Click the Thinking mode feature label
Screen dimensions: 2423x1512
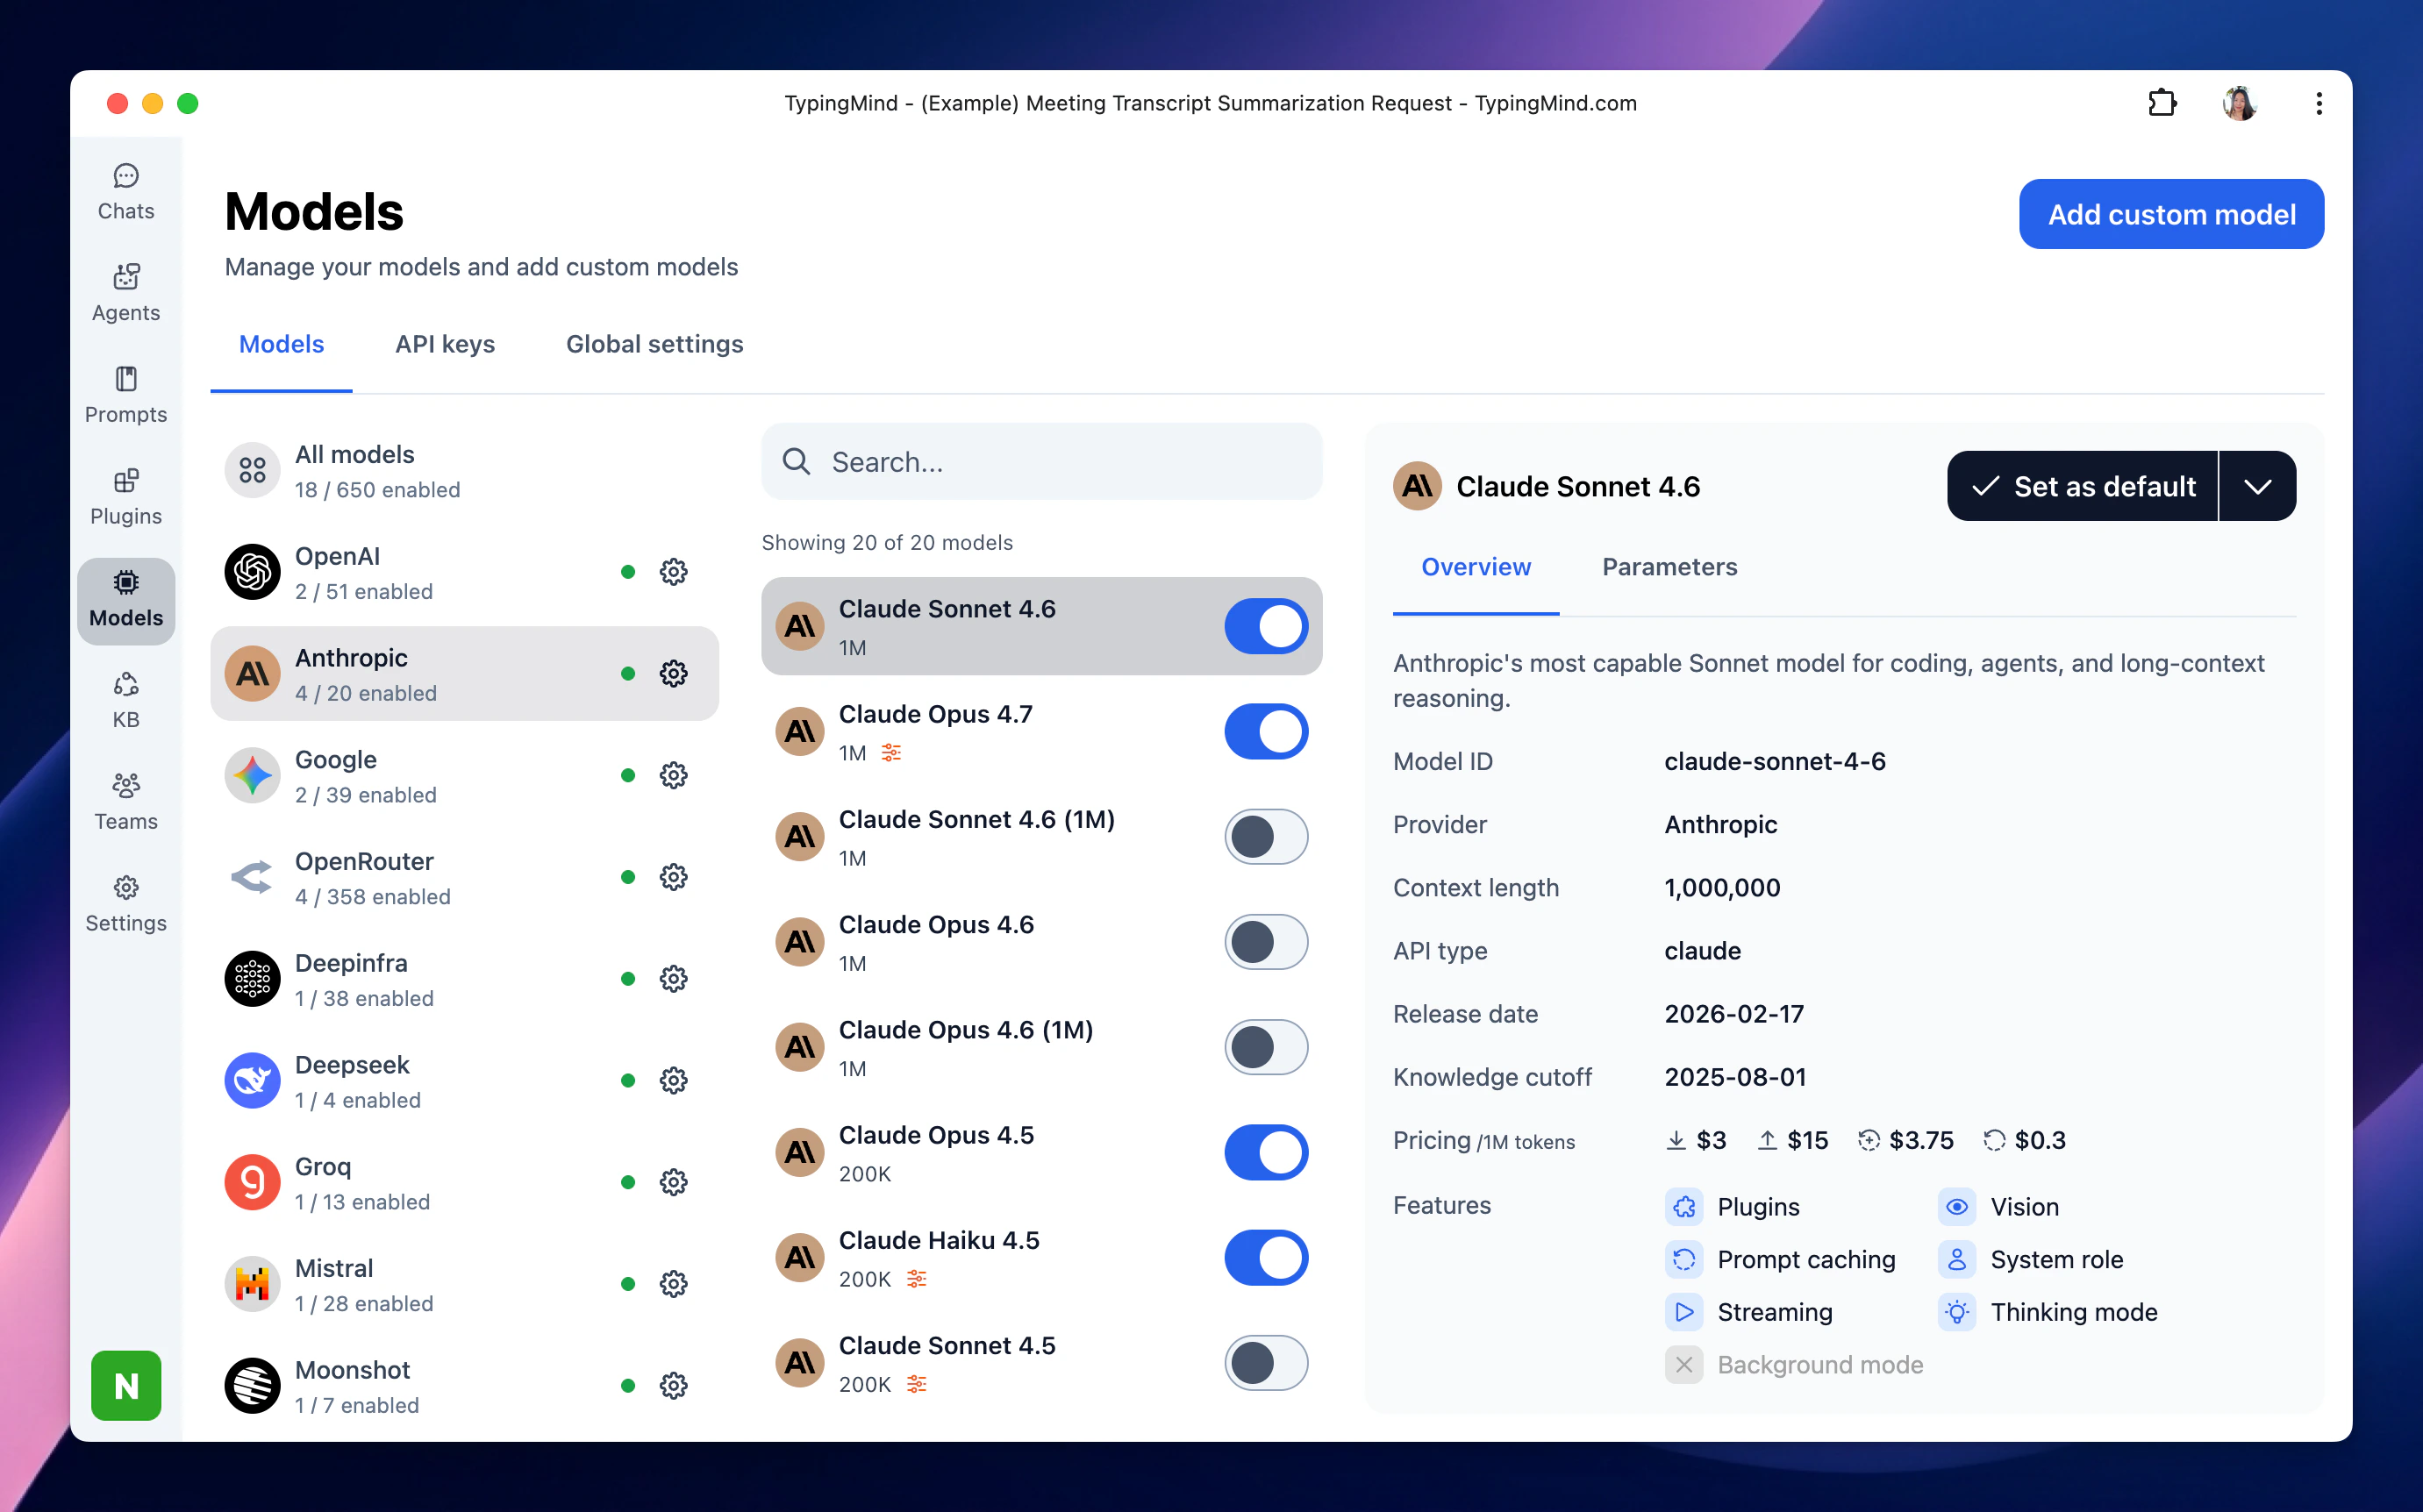[2074, 1312]
